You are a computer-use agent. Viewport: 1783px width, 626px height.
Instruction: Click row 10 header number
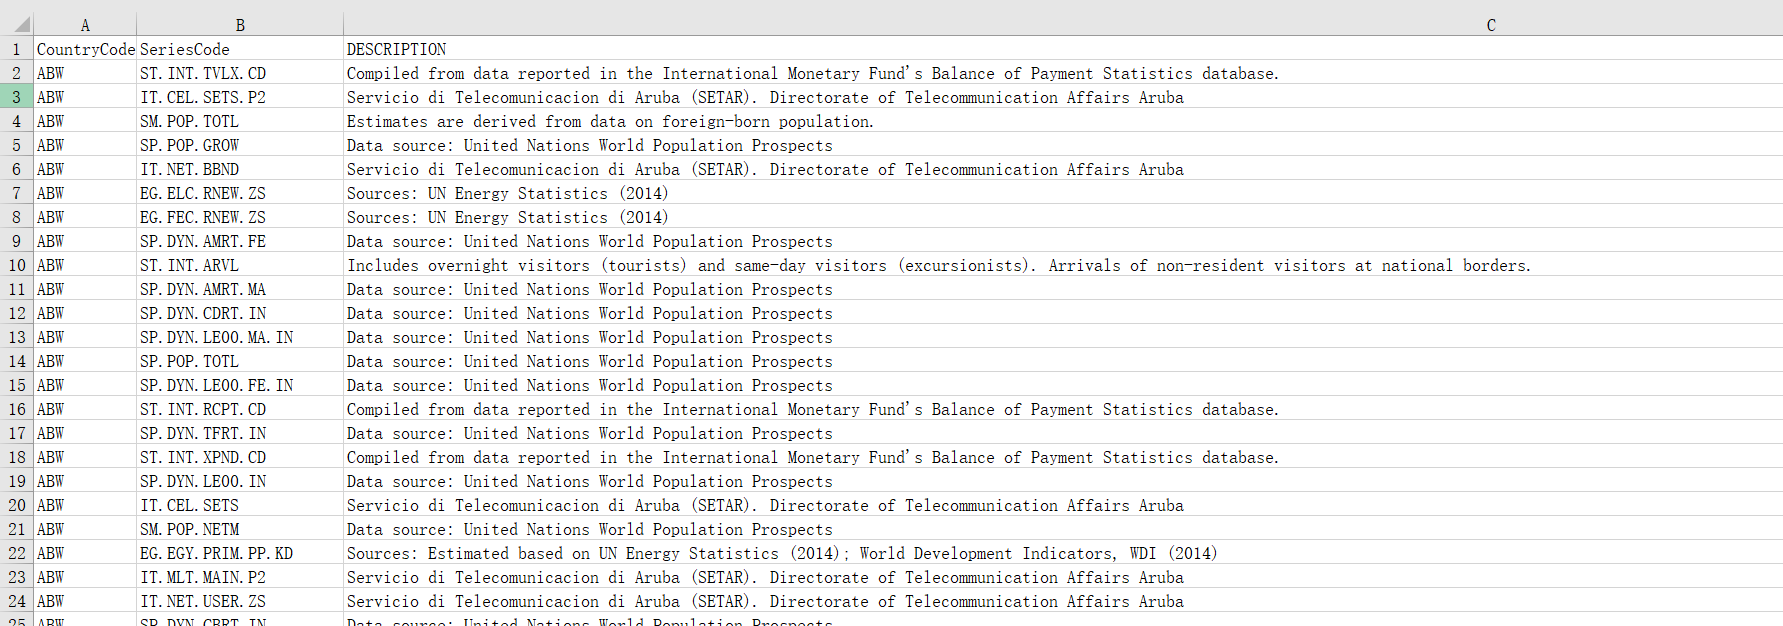click(x=17, y=265)
